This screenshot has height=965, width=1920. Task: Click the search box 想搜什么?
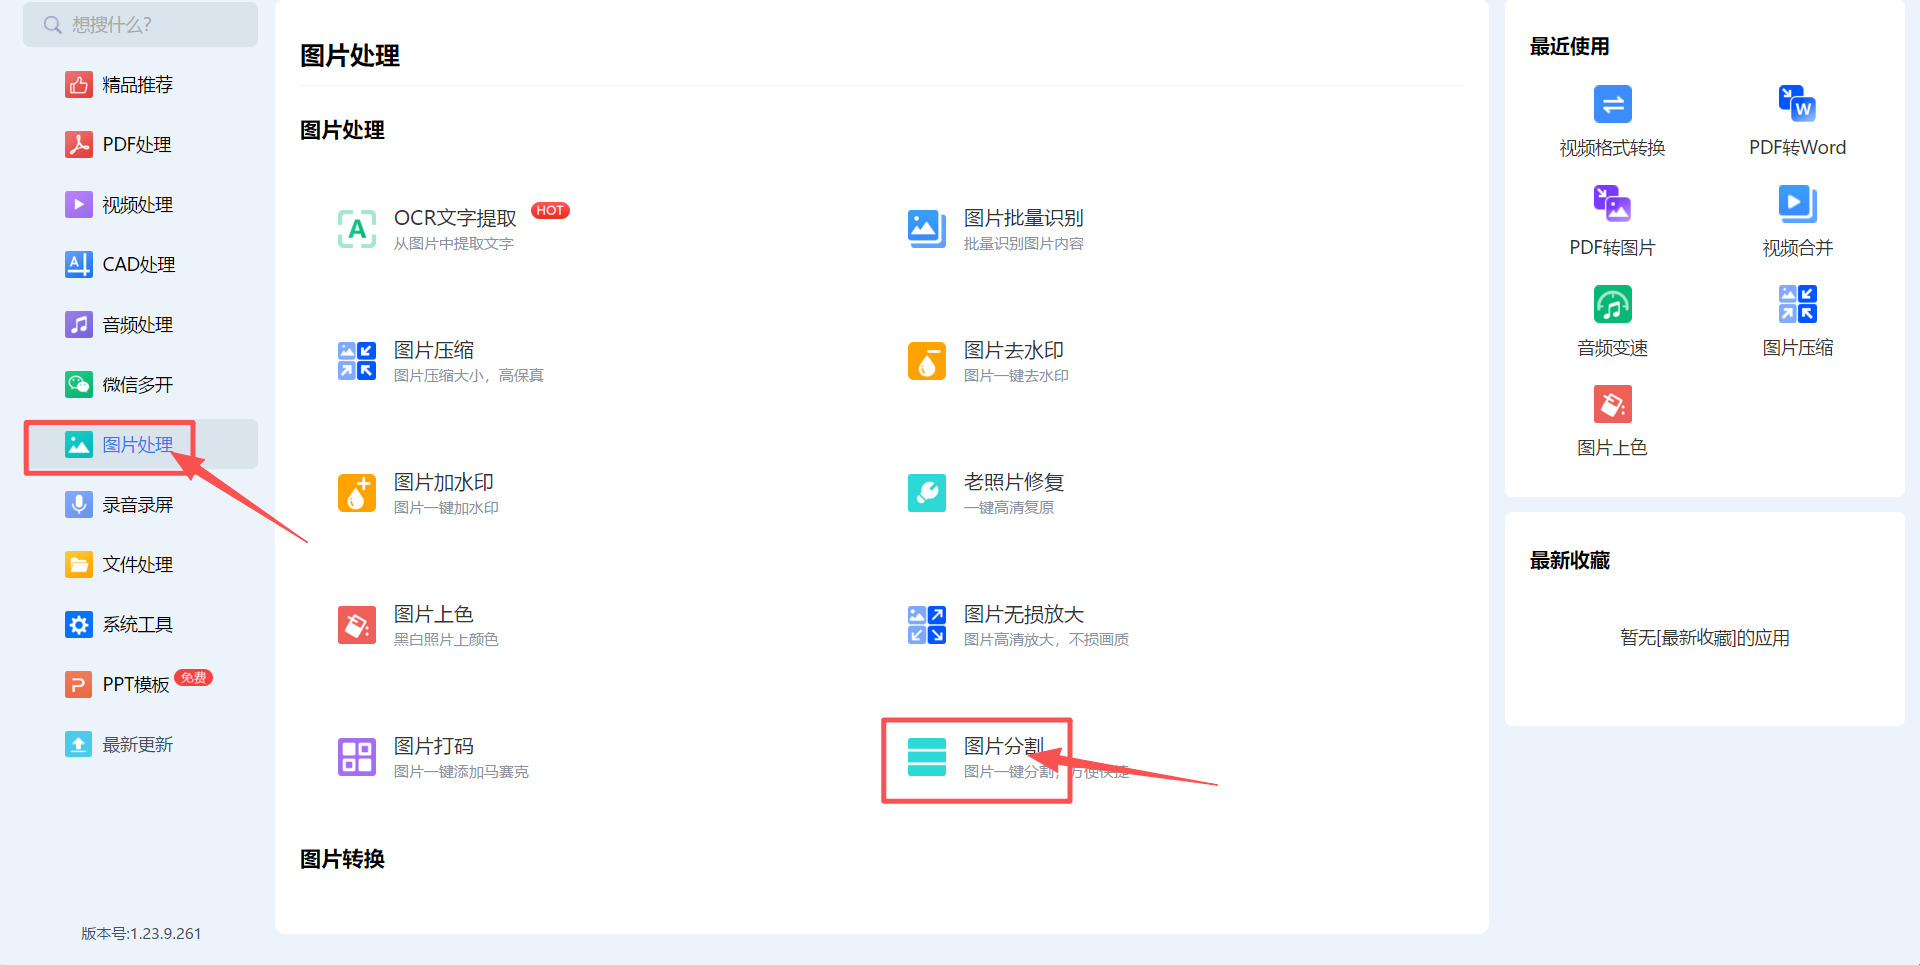coord(140,24)
